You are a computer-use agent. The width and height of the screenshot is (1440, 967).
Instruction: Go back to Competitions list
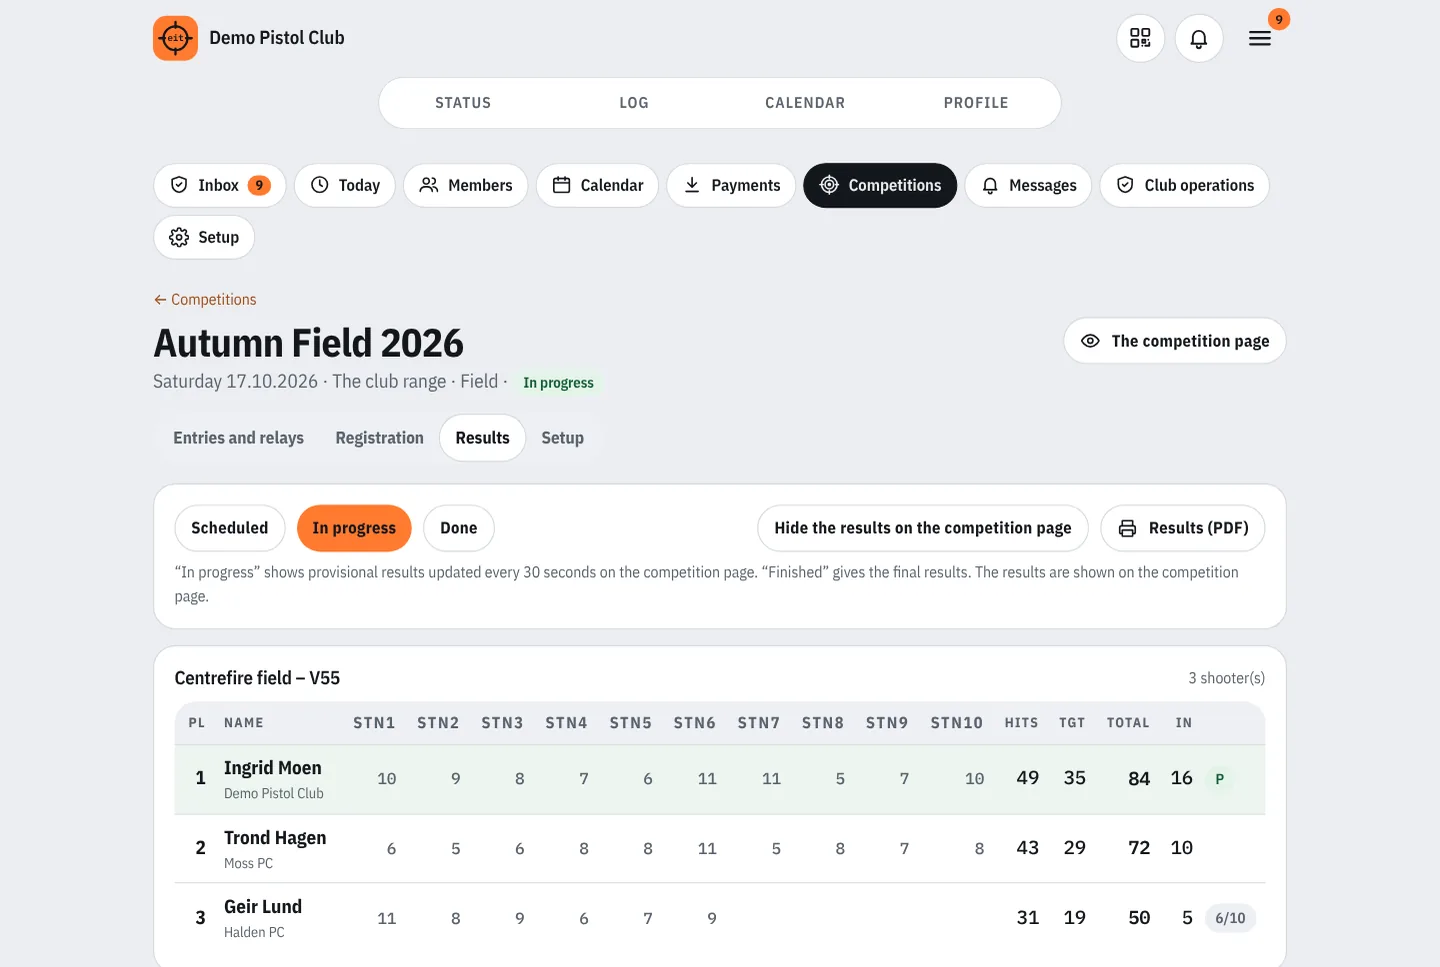pos(205,299)
